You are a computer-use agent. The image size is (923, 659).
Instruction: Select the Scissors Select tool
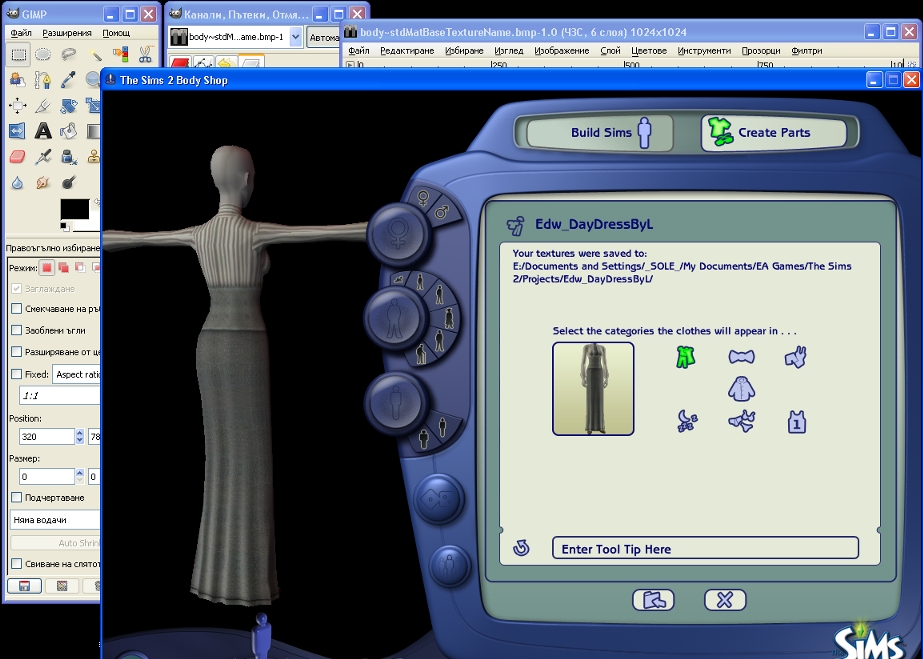pyautogui.click(x=145, y=55)
